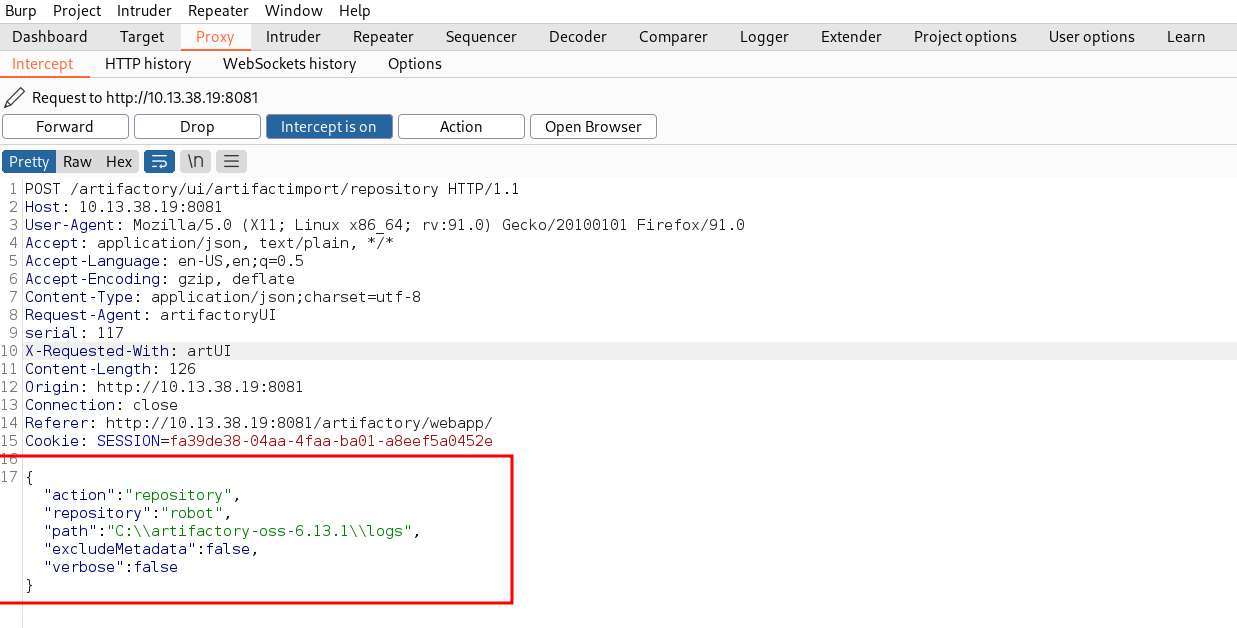The image size is (1237, 628).
Task: Click the User-Agent header line
Action: 385,225
